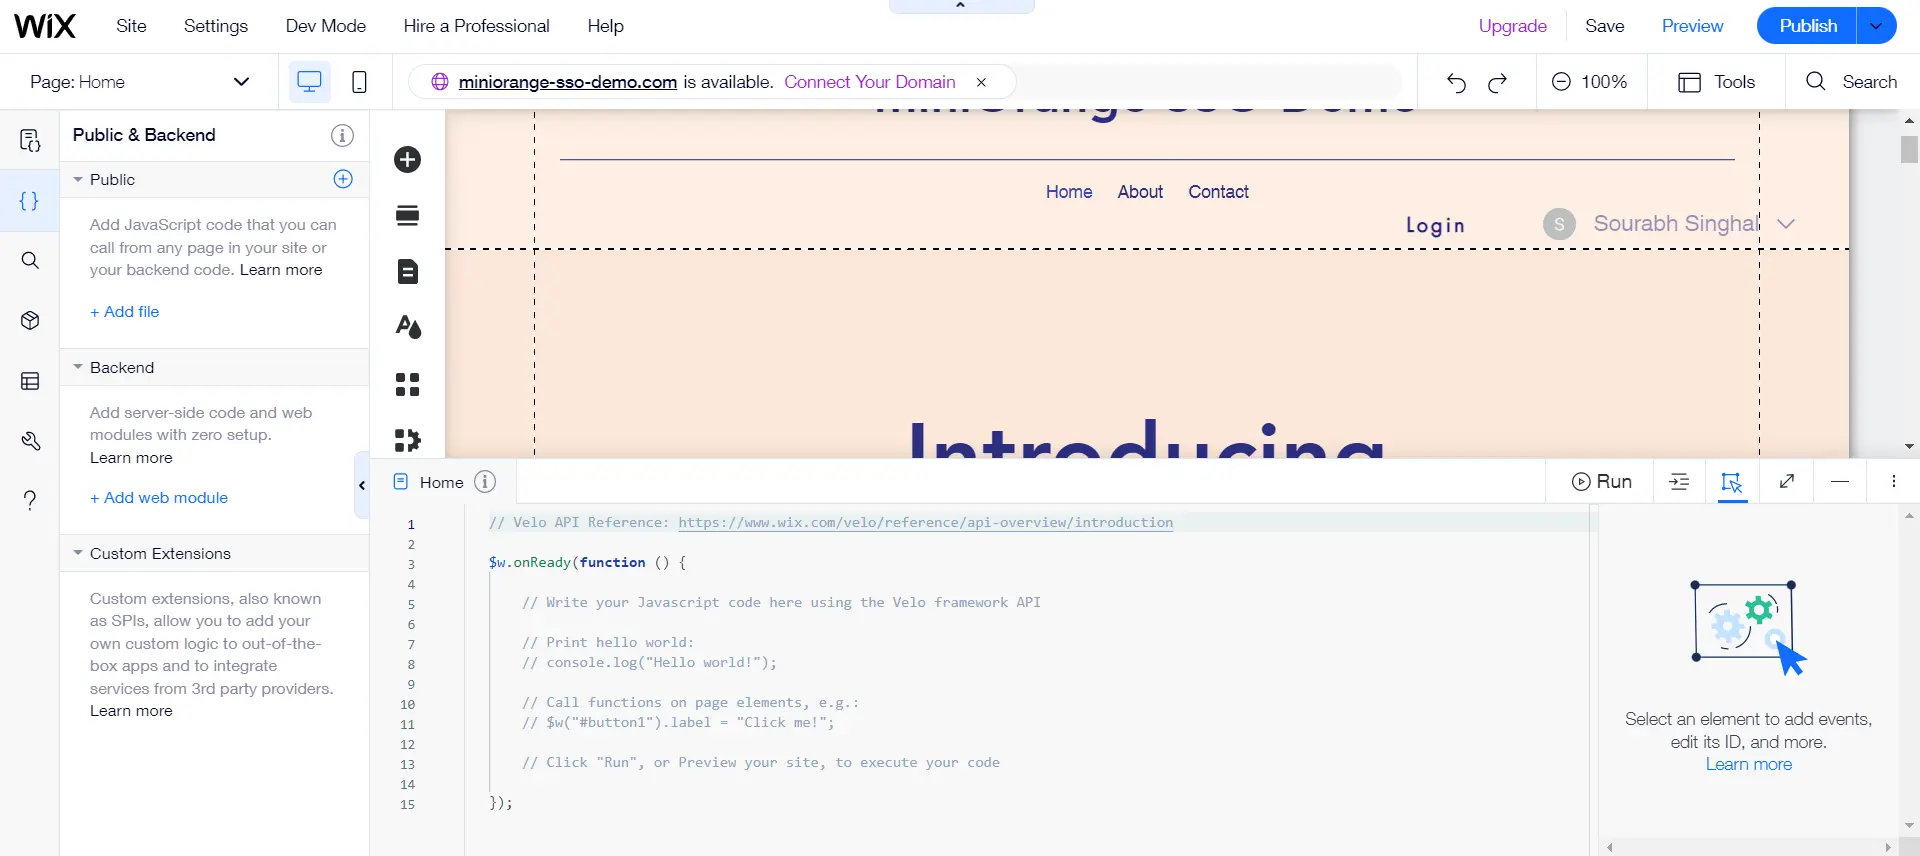Click the Preview button
The height and width of the screenshot is (856, 1920).
click(x=1693, y=26)
